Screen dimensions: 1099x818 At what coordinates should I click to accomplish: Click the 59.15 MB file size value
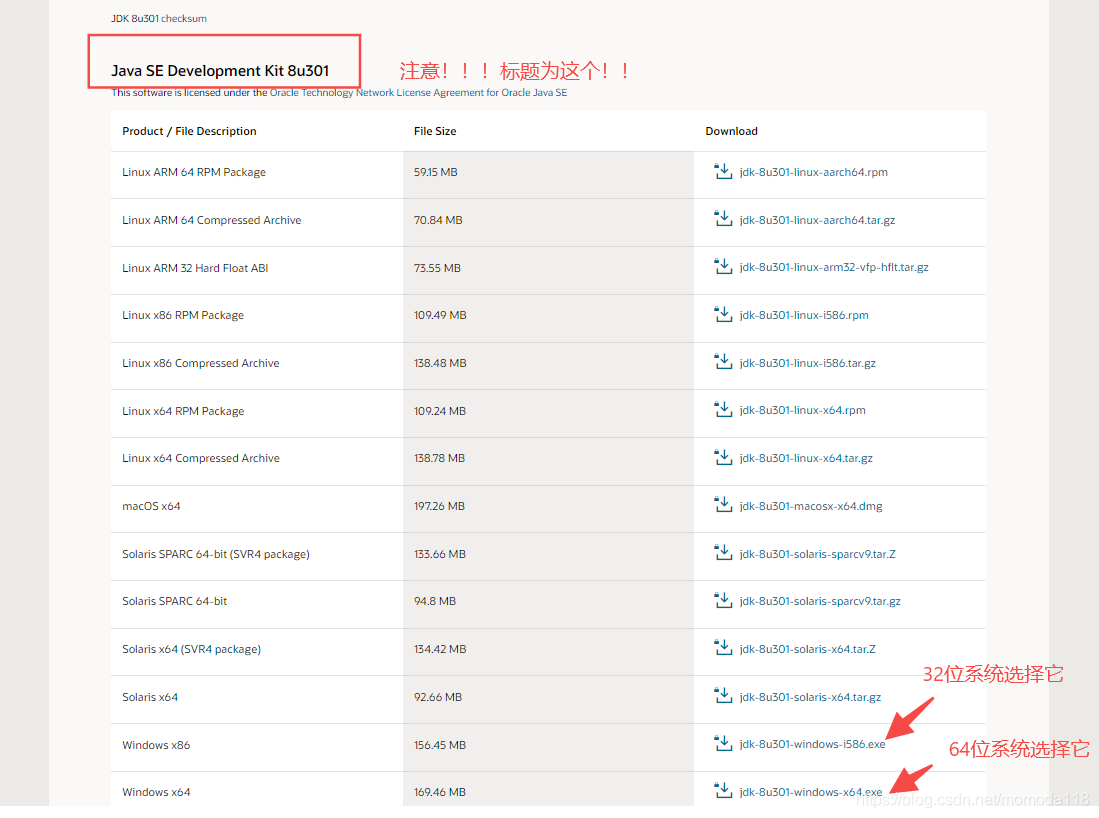point(435,172)
